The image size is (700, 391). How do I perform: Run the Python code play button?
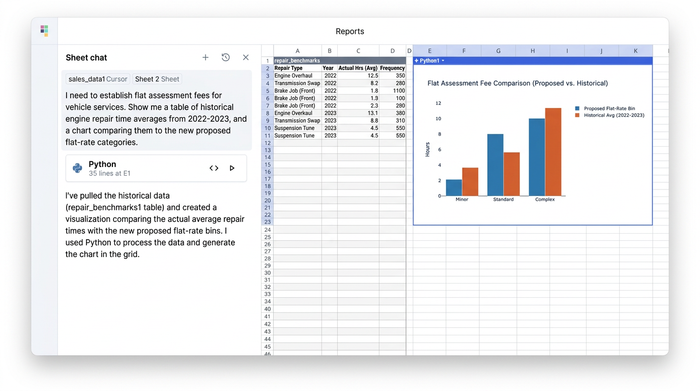232,168
